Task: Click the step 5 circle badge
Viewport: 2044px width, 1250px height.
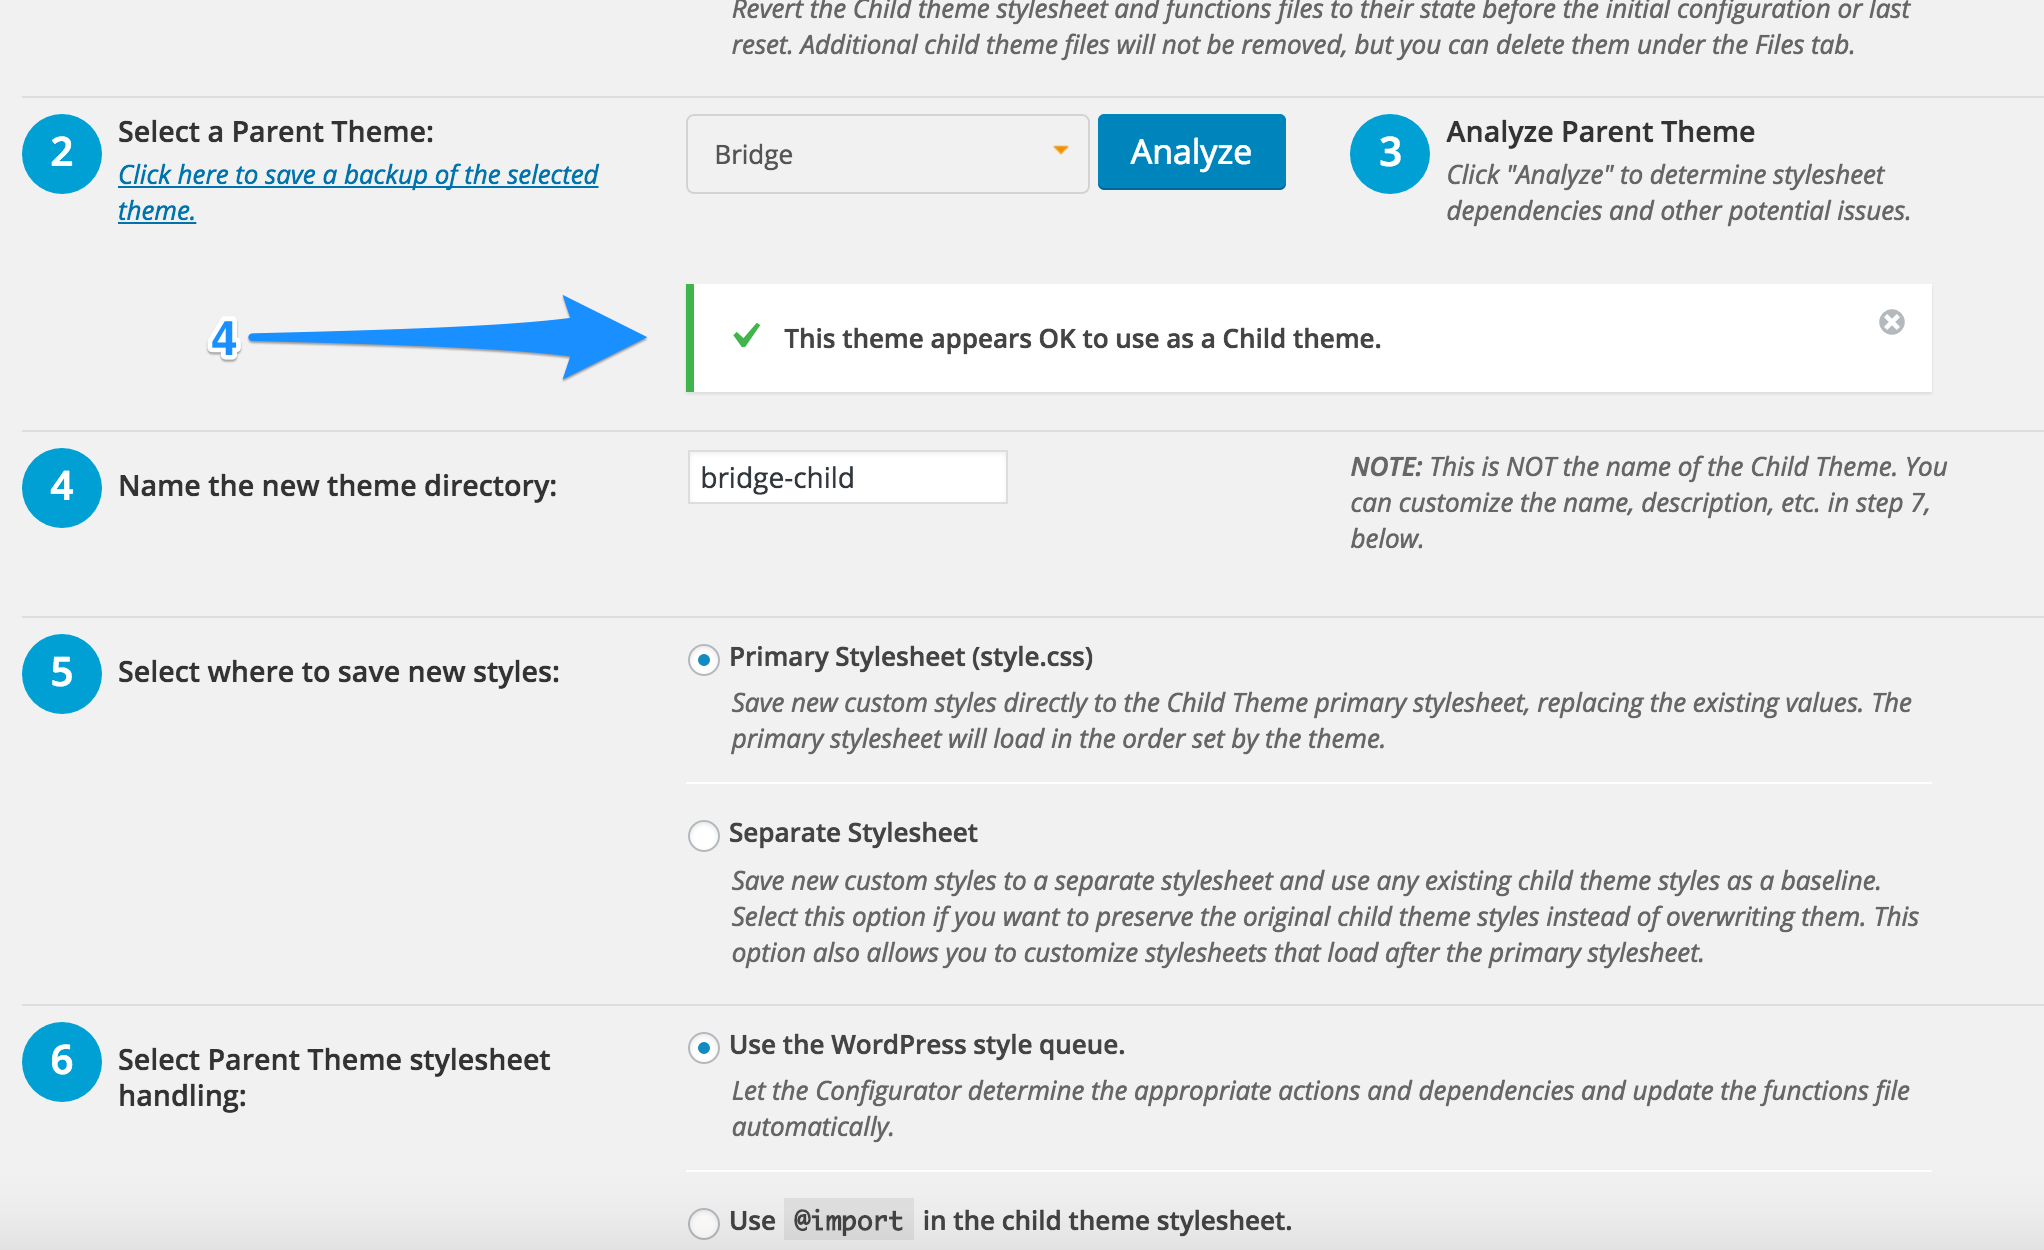Action: pos(62,673)
